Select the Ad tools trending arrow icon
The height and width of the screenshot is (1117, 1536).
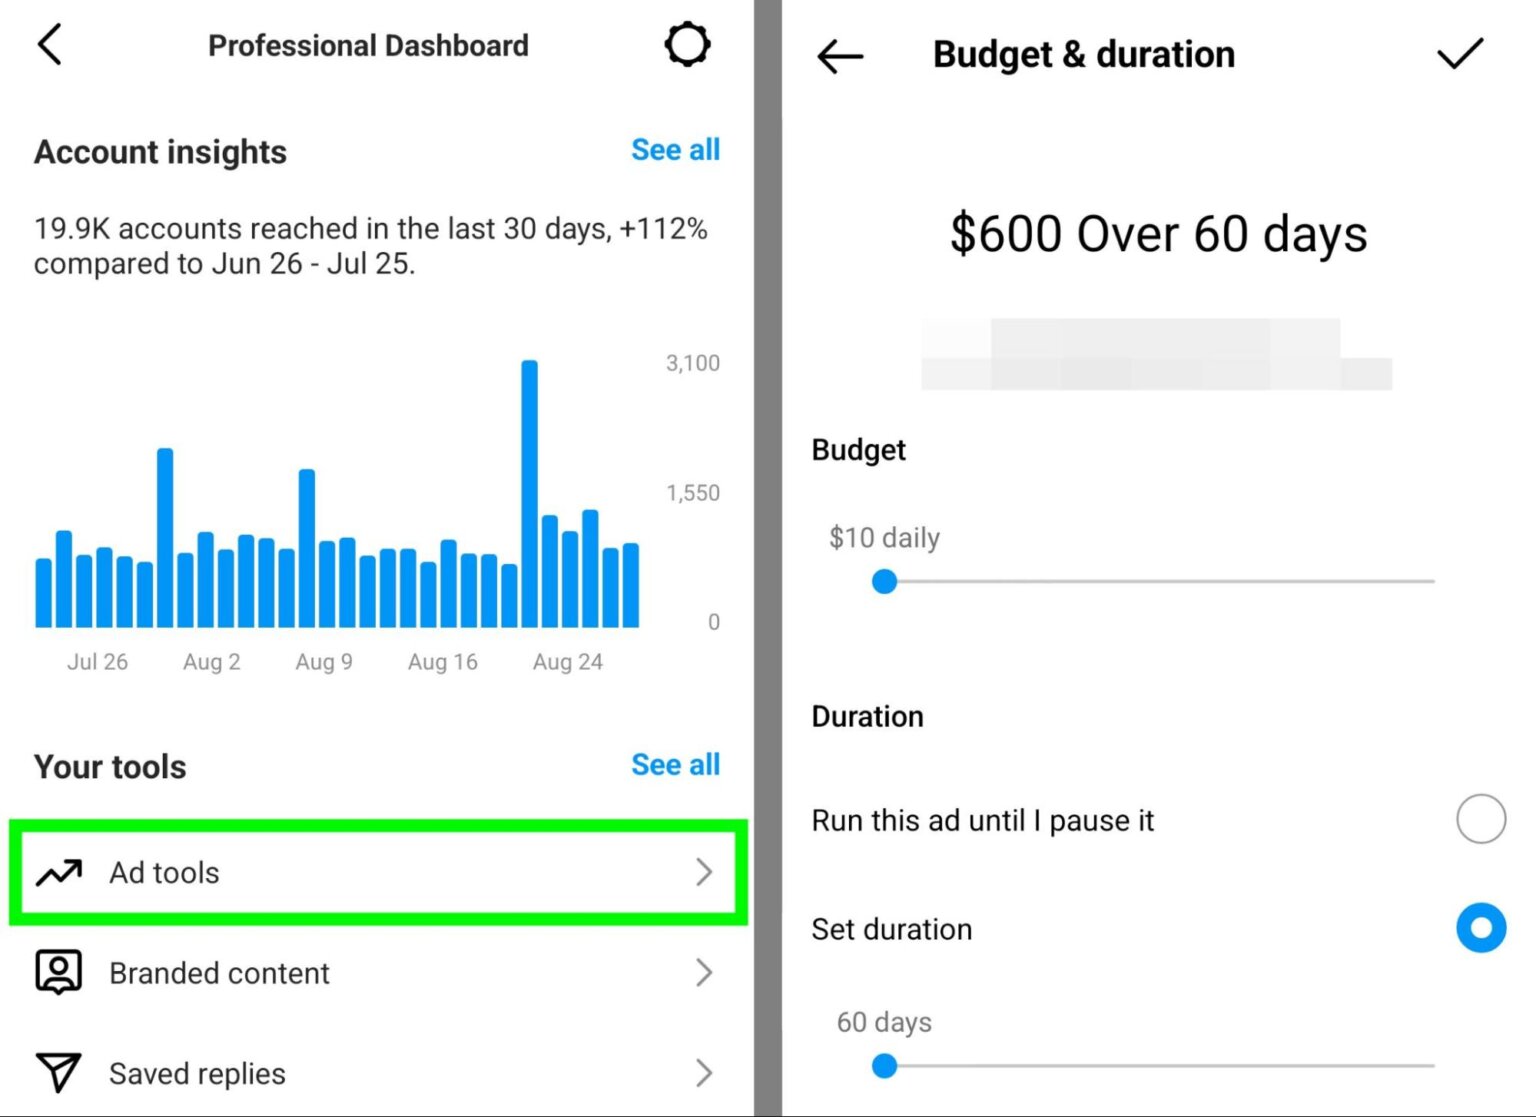[57, 872]
